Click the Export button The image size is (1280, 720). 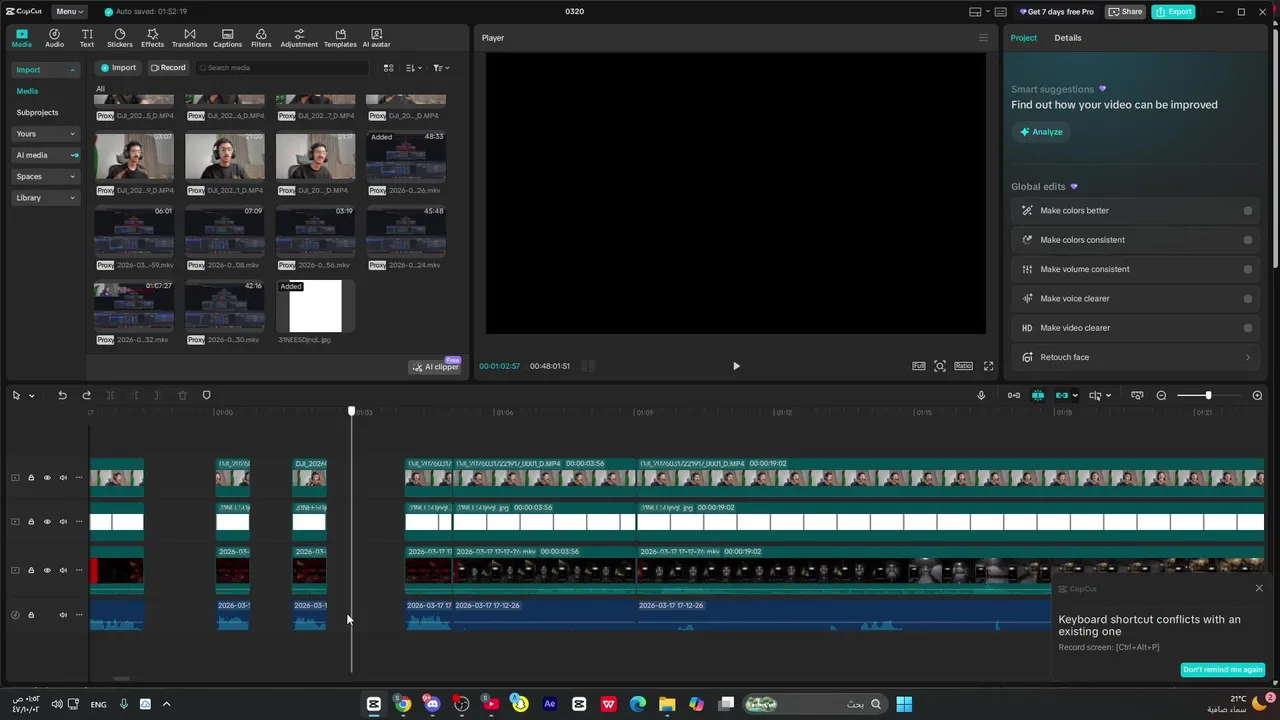pos(1173,12)
